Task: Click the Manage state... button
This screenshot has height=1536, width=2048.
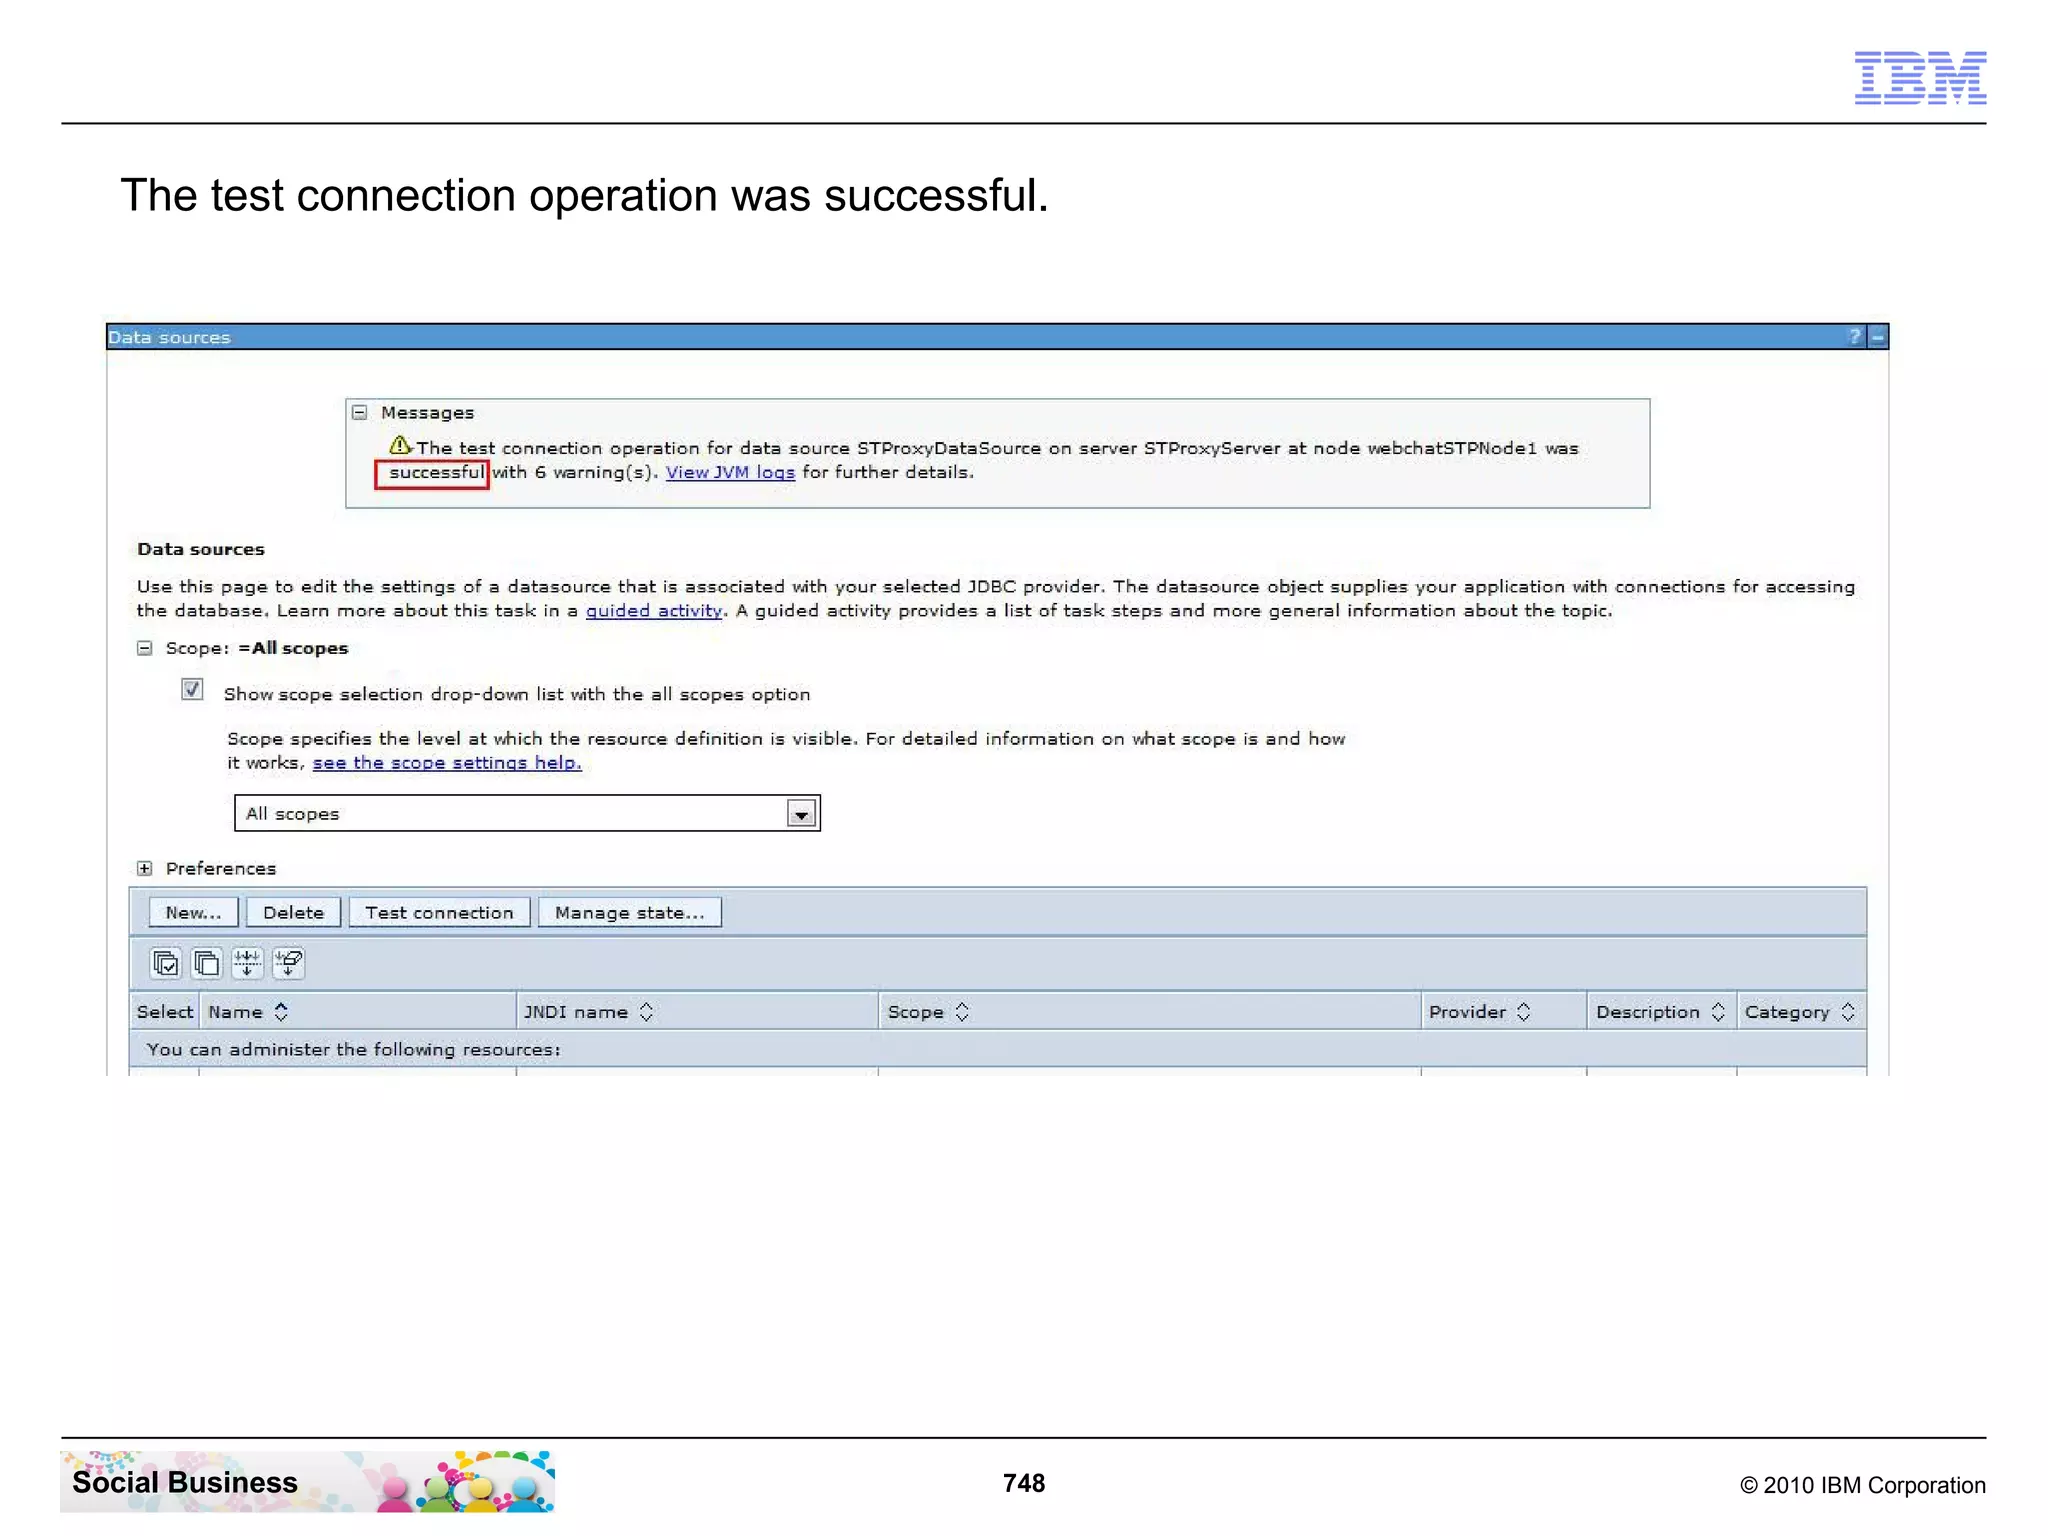Action: tap(629, 912)
